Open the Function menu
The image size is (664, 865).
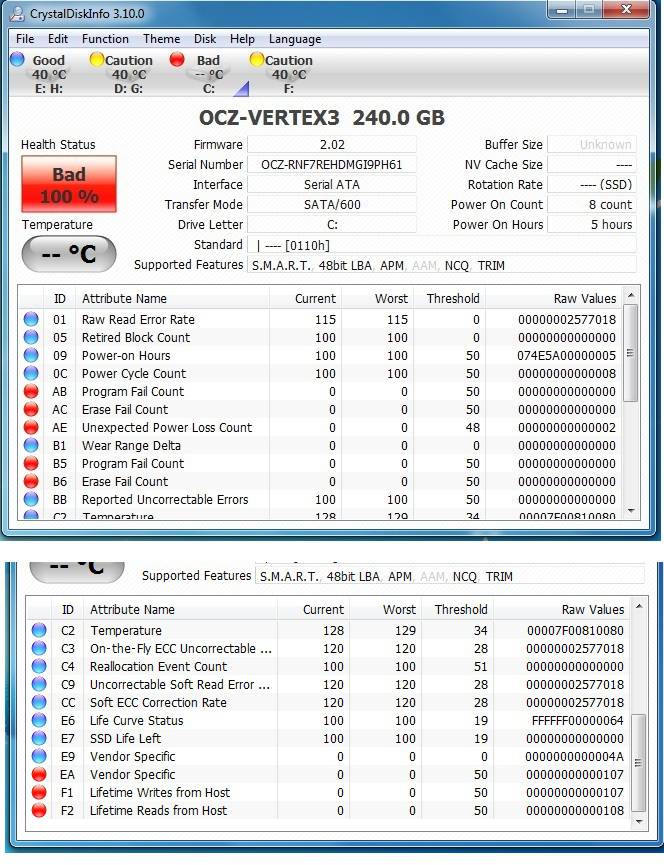click(x=105, y=39)
